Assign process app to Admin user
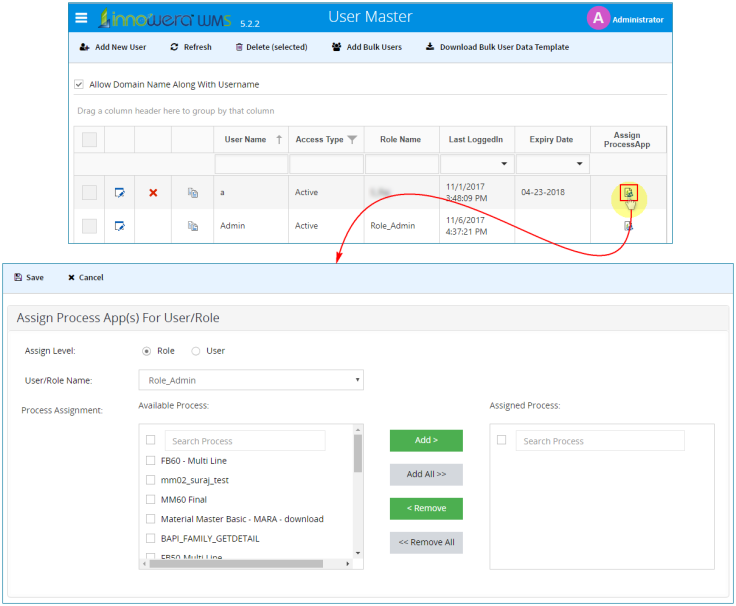736x606 pixels. tap(629, 226)
